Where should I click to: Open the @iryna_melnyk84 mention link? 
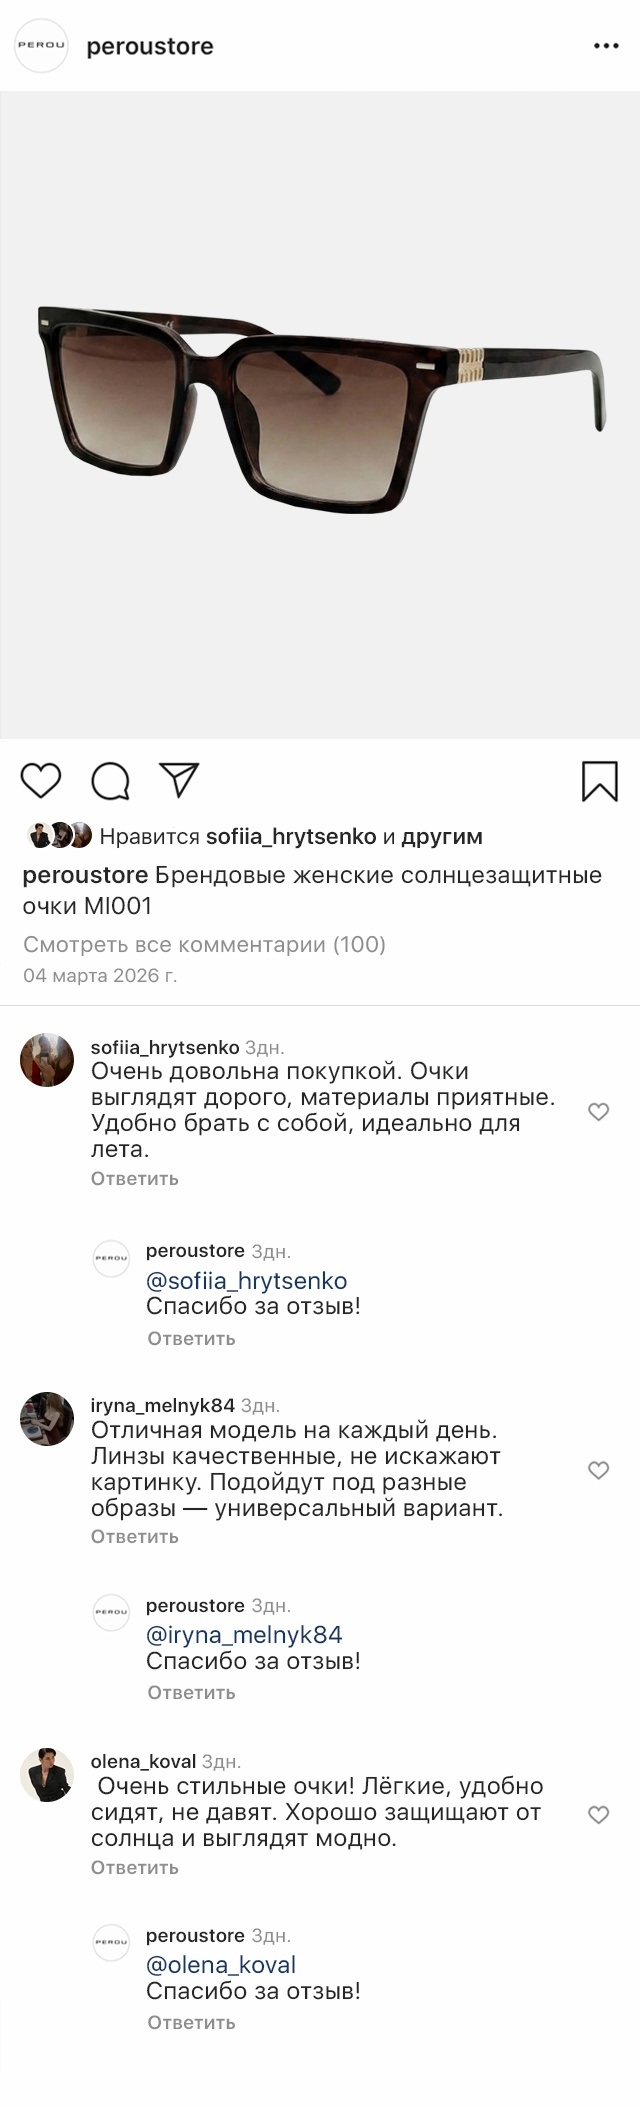click(244, 1634)
